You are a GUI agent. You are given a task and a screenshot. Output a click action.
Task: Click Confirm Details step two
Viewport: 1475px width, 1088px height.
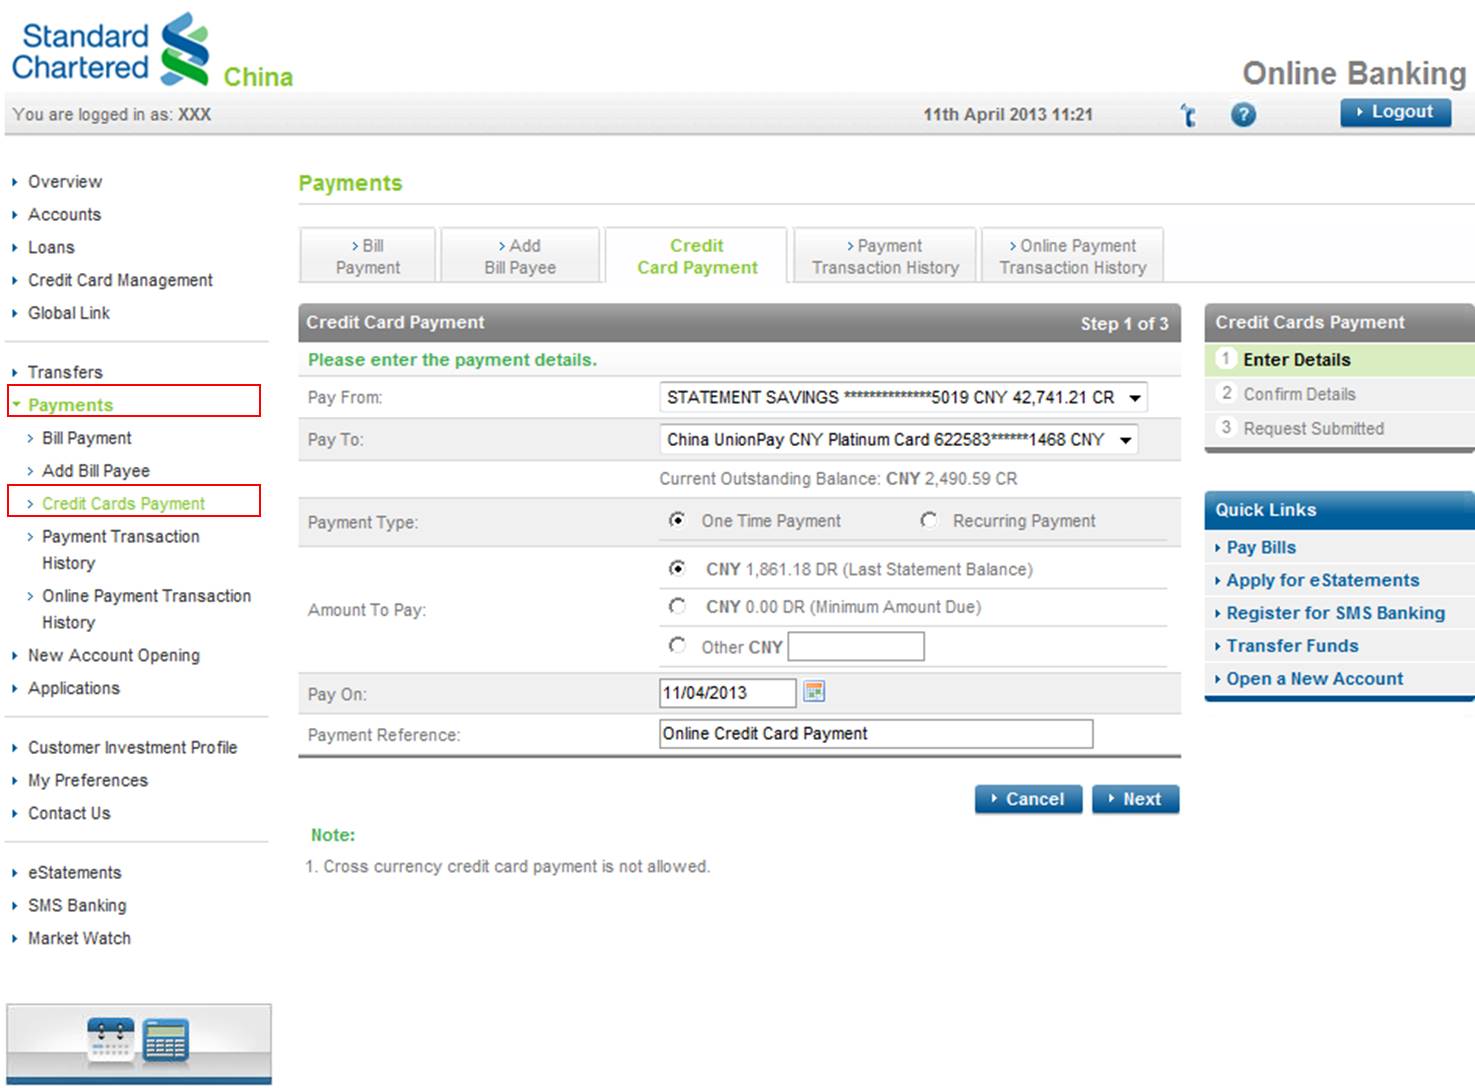point(1339,394)
